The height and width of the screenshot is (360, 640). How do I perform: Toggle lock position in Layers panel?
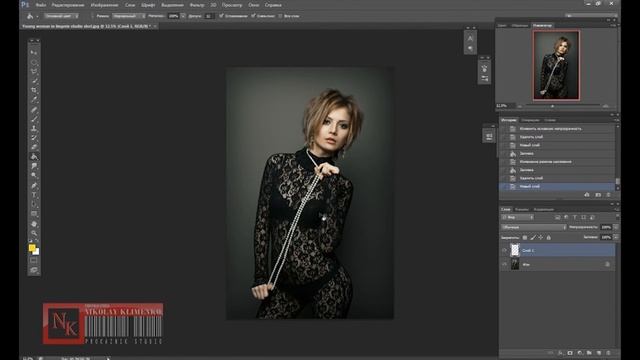541,238
